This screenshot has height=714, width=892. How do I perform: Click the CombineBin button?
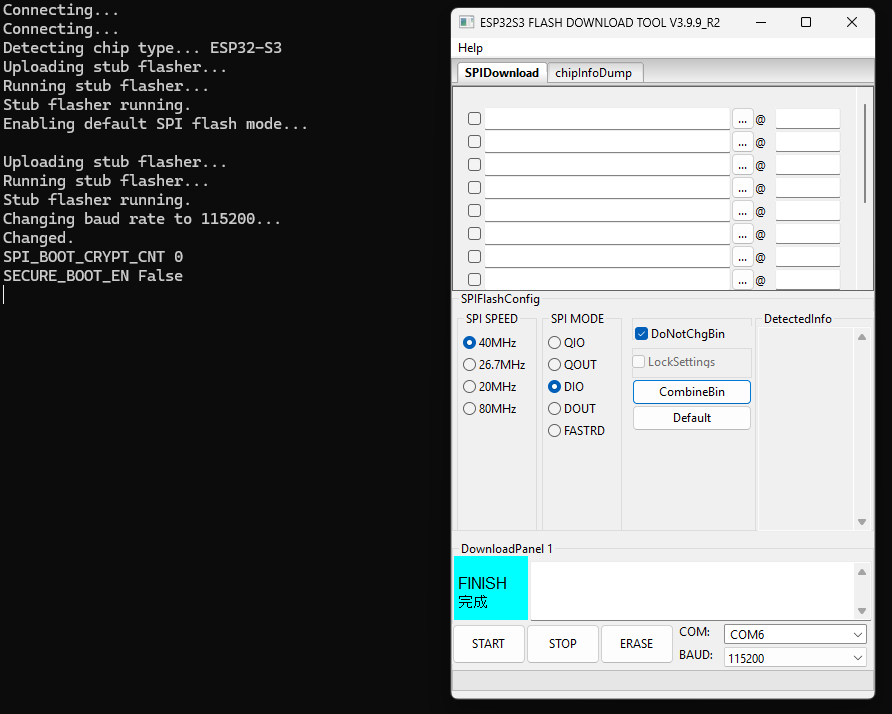pos(692,392)
